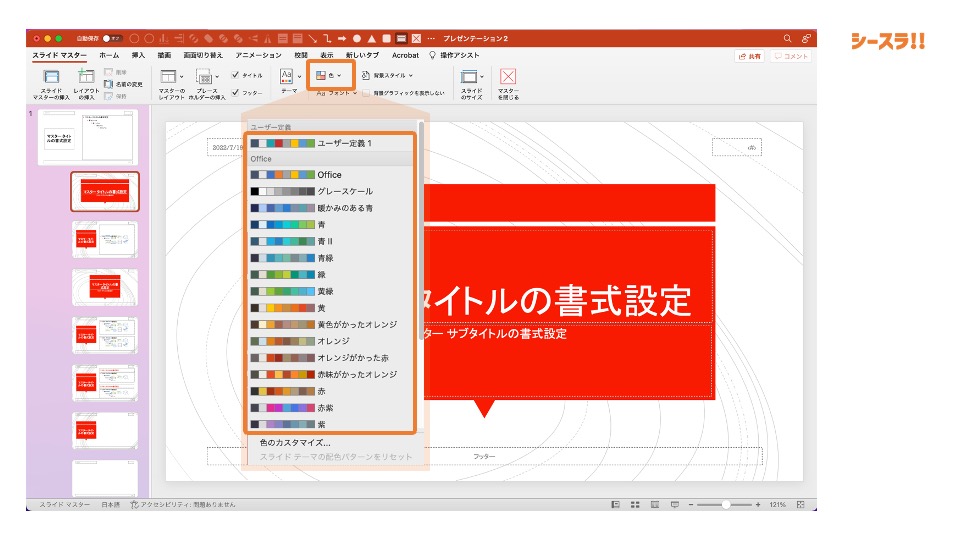This screenshot has height=540, width=960.
Task: Select the highlighted title layout thumbnail
Action: 105,192
